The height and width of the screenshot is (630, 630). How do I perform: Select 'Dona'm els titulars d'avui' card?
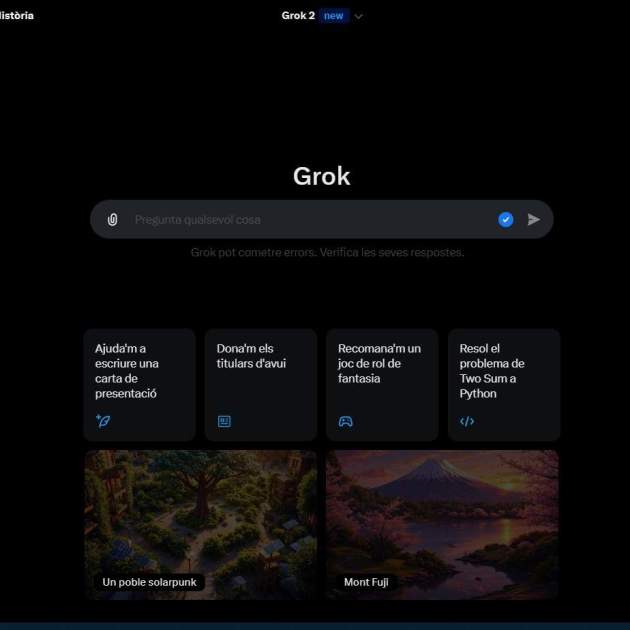pos(261,385)
